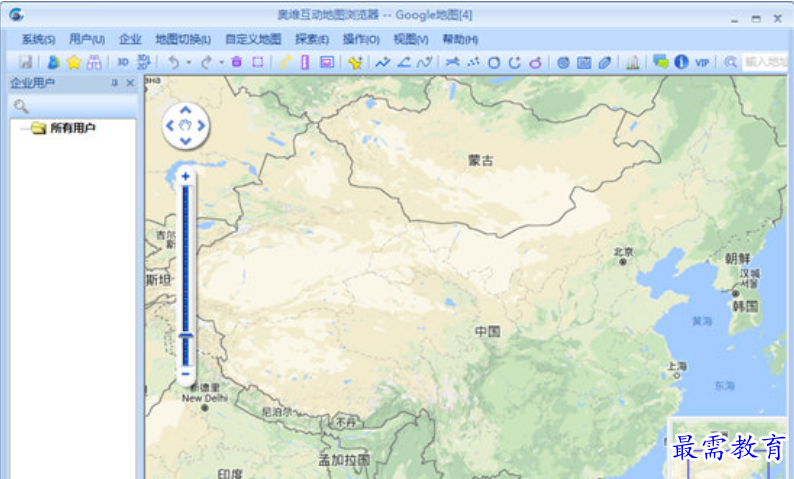Image resolution: width=794 pixels, height=479 pixels.
Task: Click the blue globe icon
Action: (563, 63)
